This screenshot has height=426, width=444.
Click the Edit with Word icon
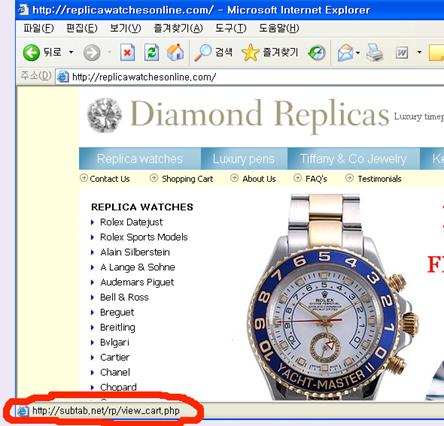coord(402,53)
